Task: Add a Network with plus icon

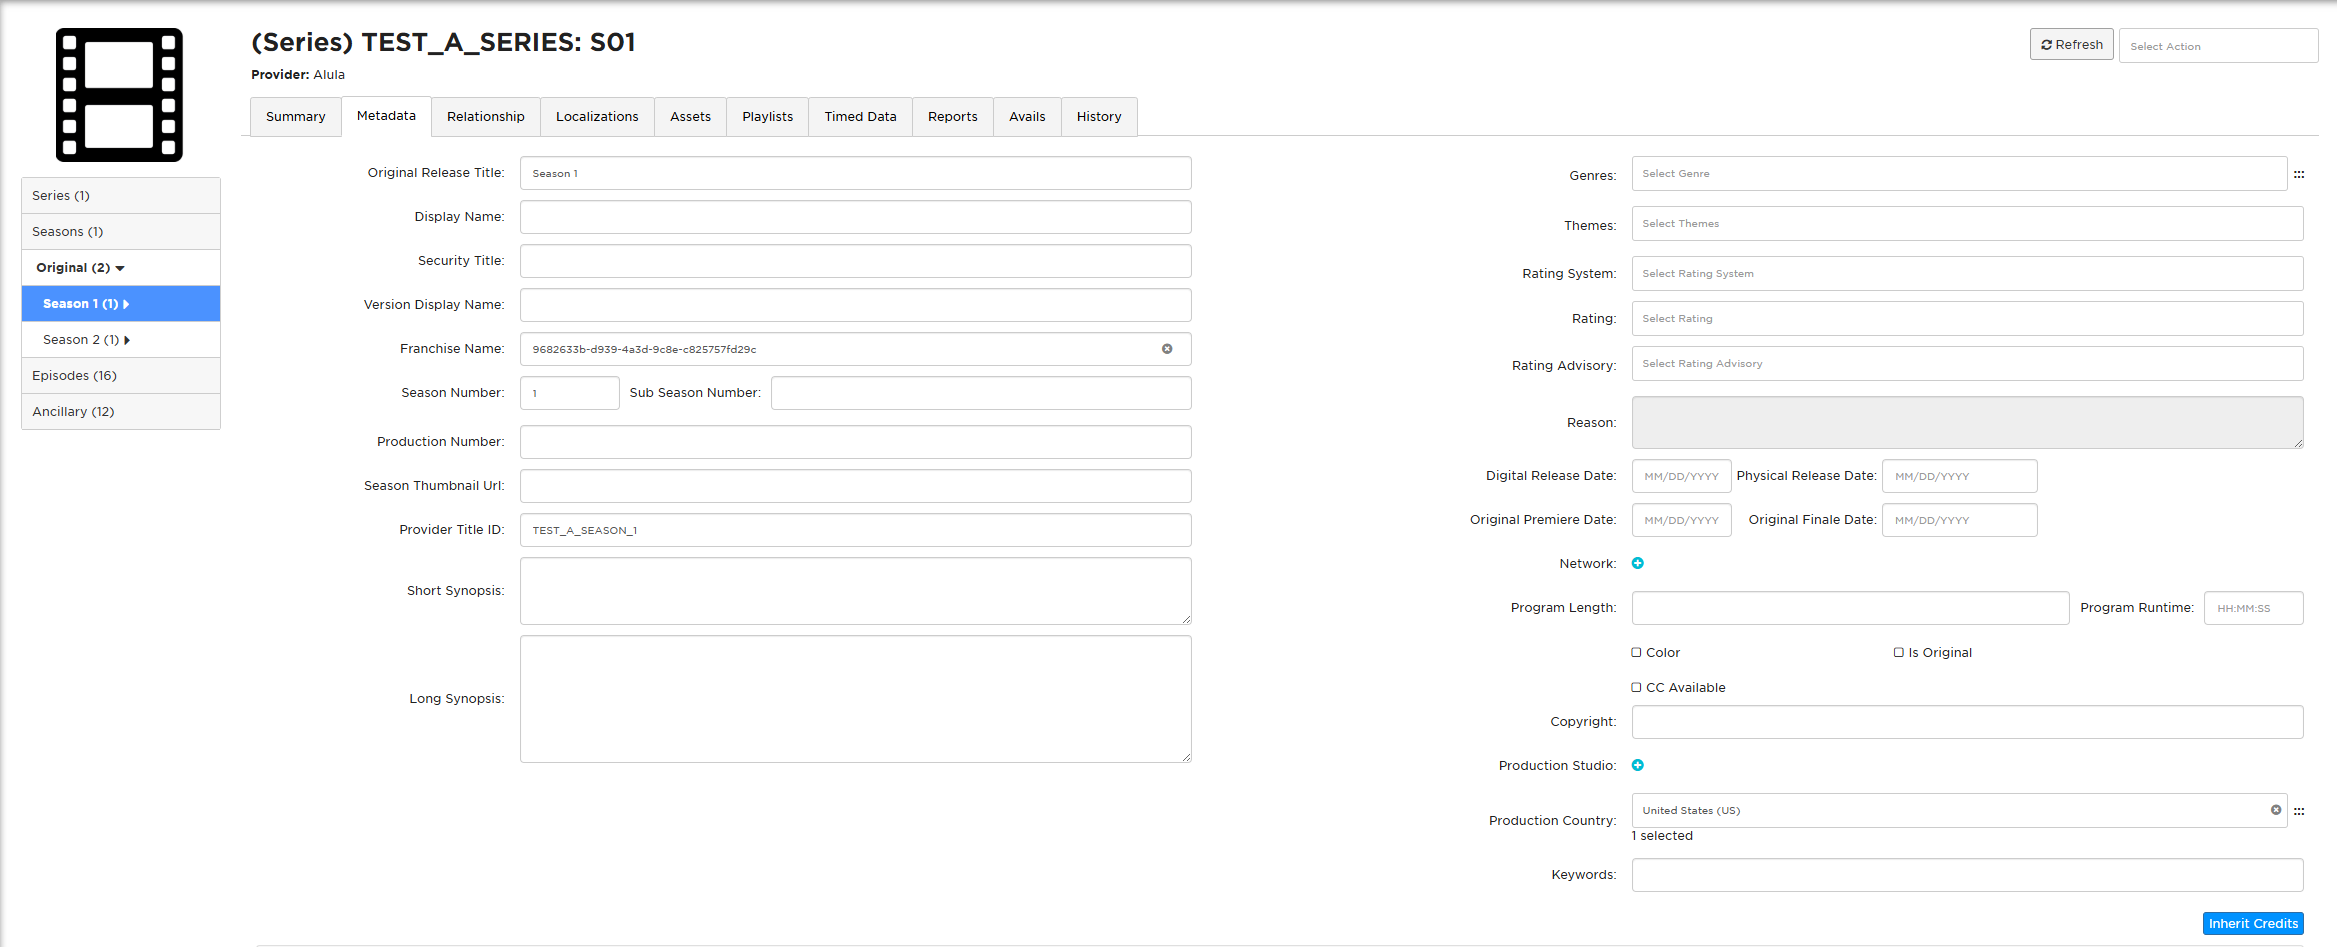Action: 1638,563
